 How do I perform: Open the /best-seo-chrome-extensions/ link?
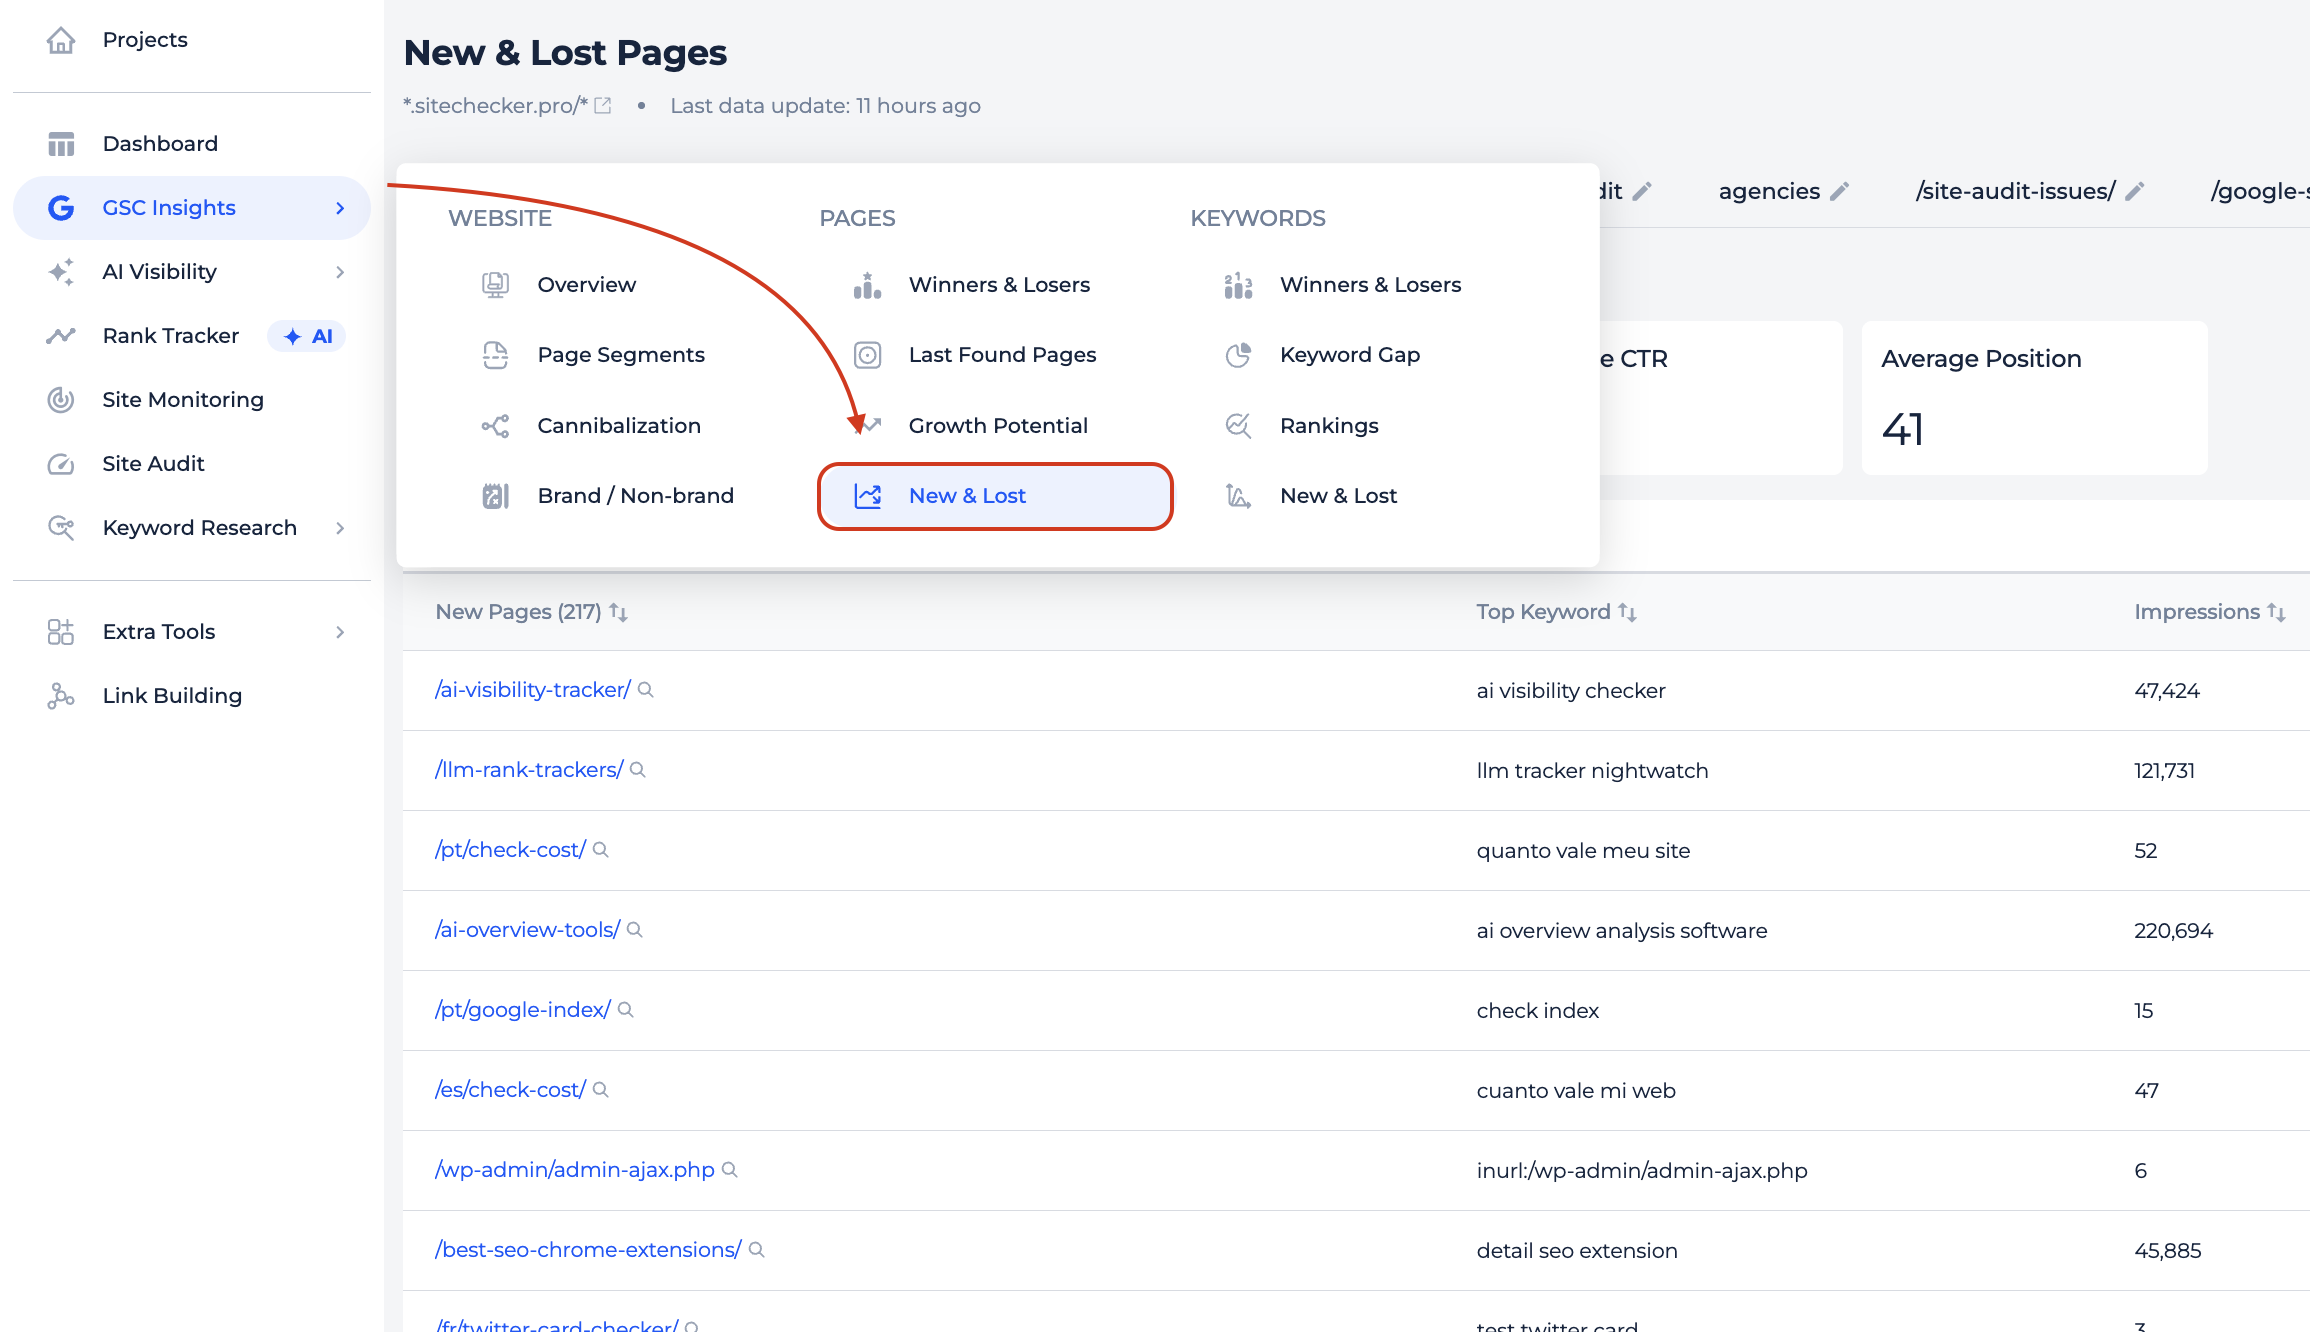point(588,1250)
